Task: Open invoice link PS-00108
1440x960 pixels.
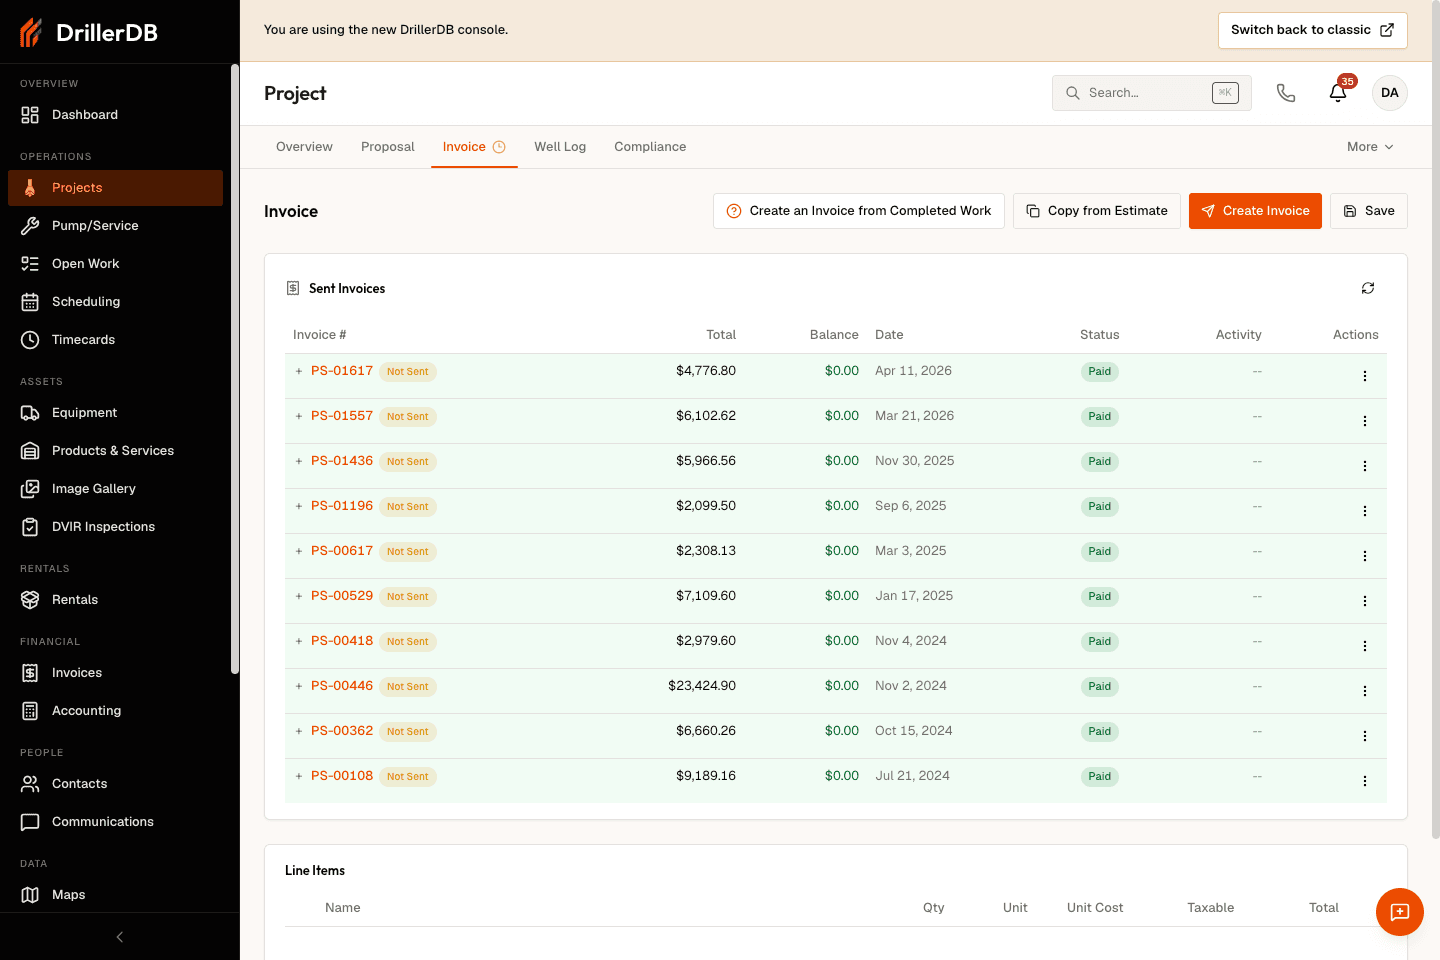Action: coord(342,776)
